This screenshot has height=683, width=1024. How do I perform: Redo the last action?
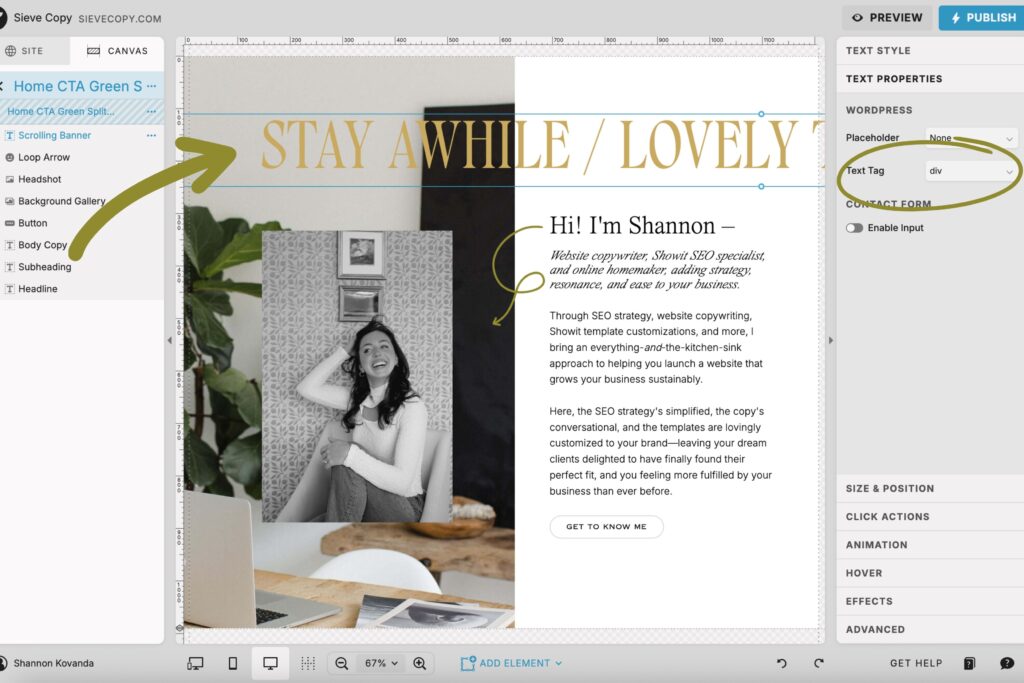point(819,663)
